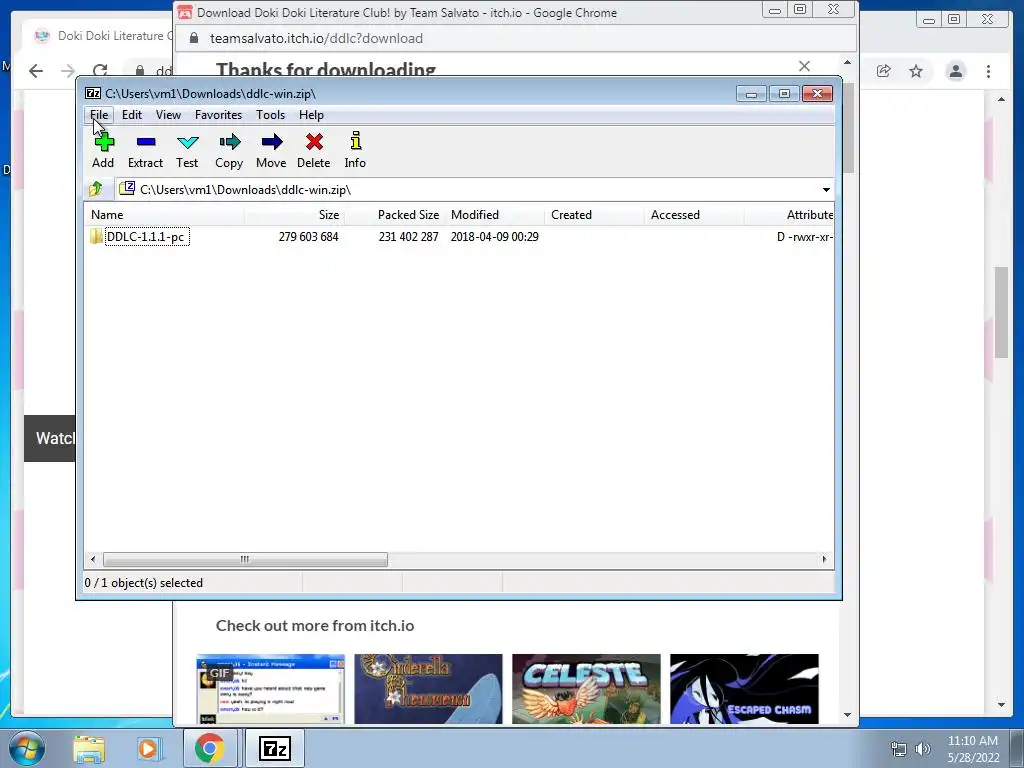
Task: Open Chrome's share page icon
Action: coord(884,71)
